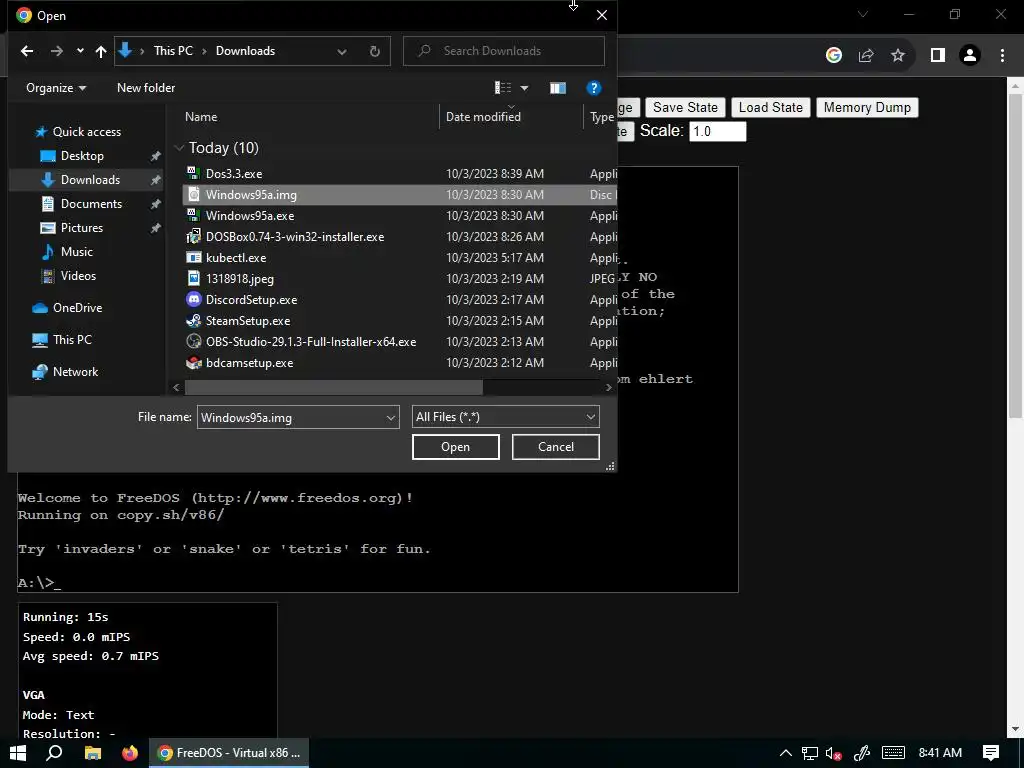Select the file Dos3.3.exe
This screenshot has width=1024, height=768.
point(234,174)
